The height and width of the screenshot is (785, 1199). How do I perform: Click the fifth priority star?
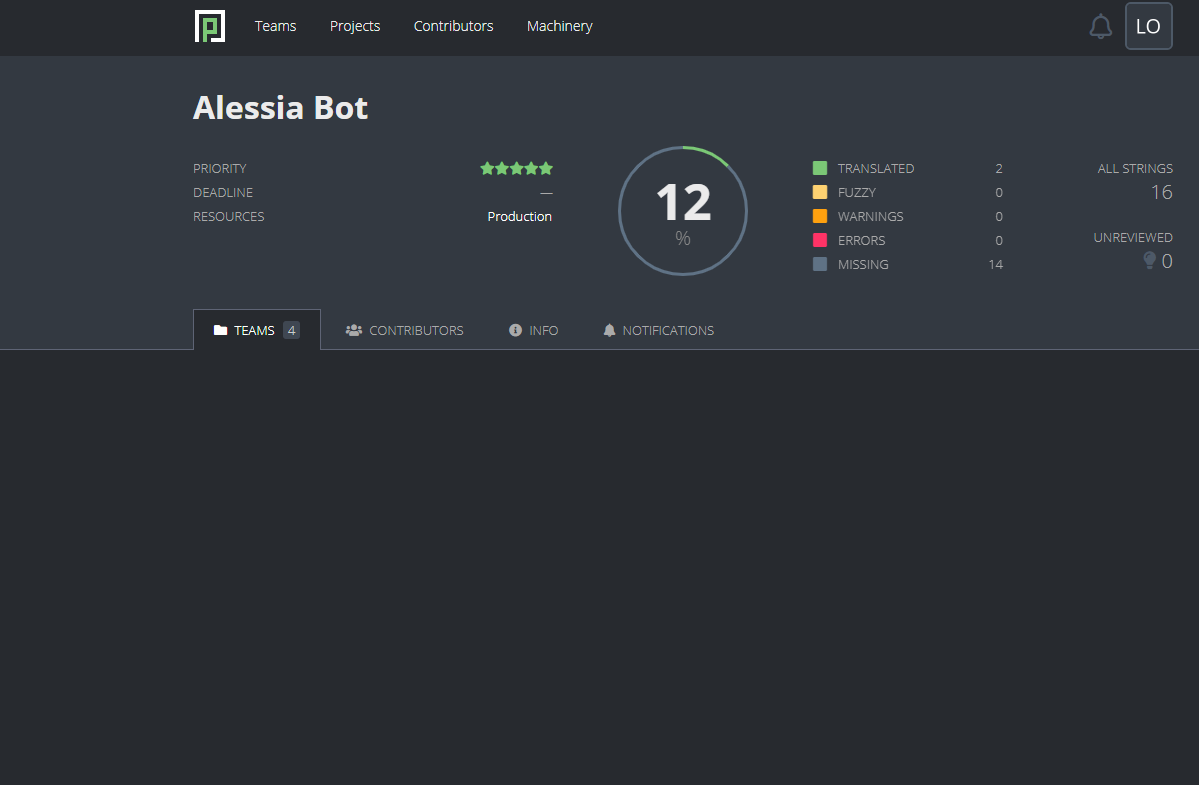(546, 168)
